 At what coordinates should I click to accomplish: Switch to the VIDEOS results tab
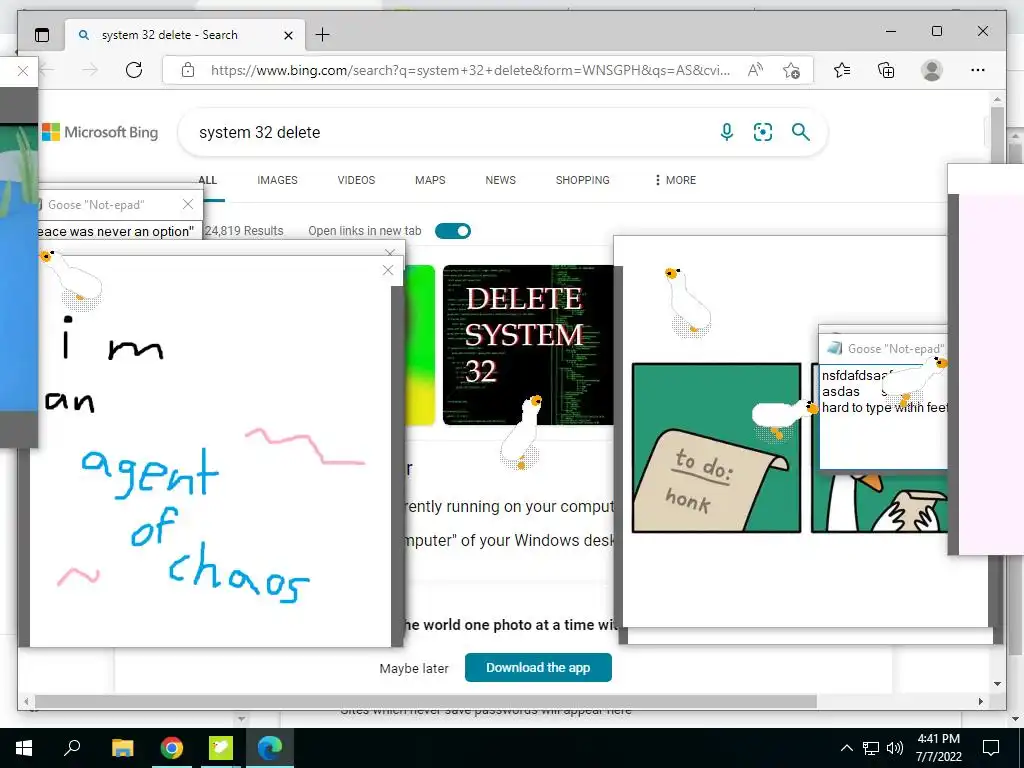356,180
